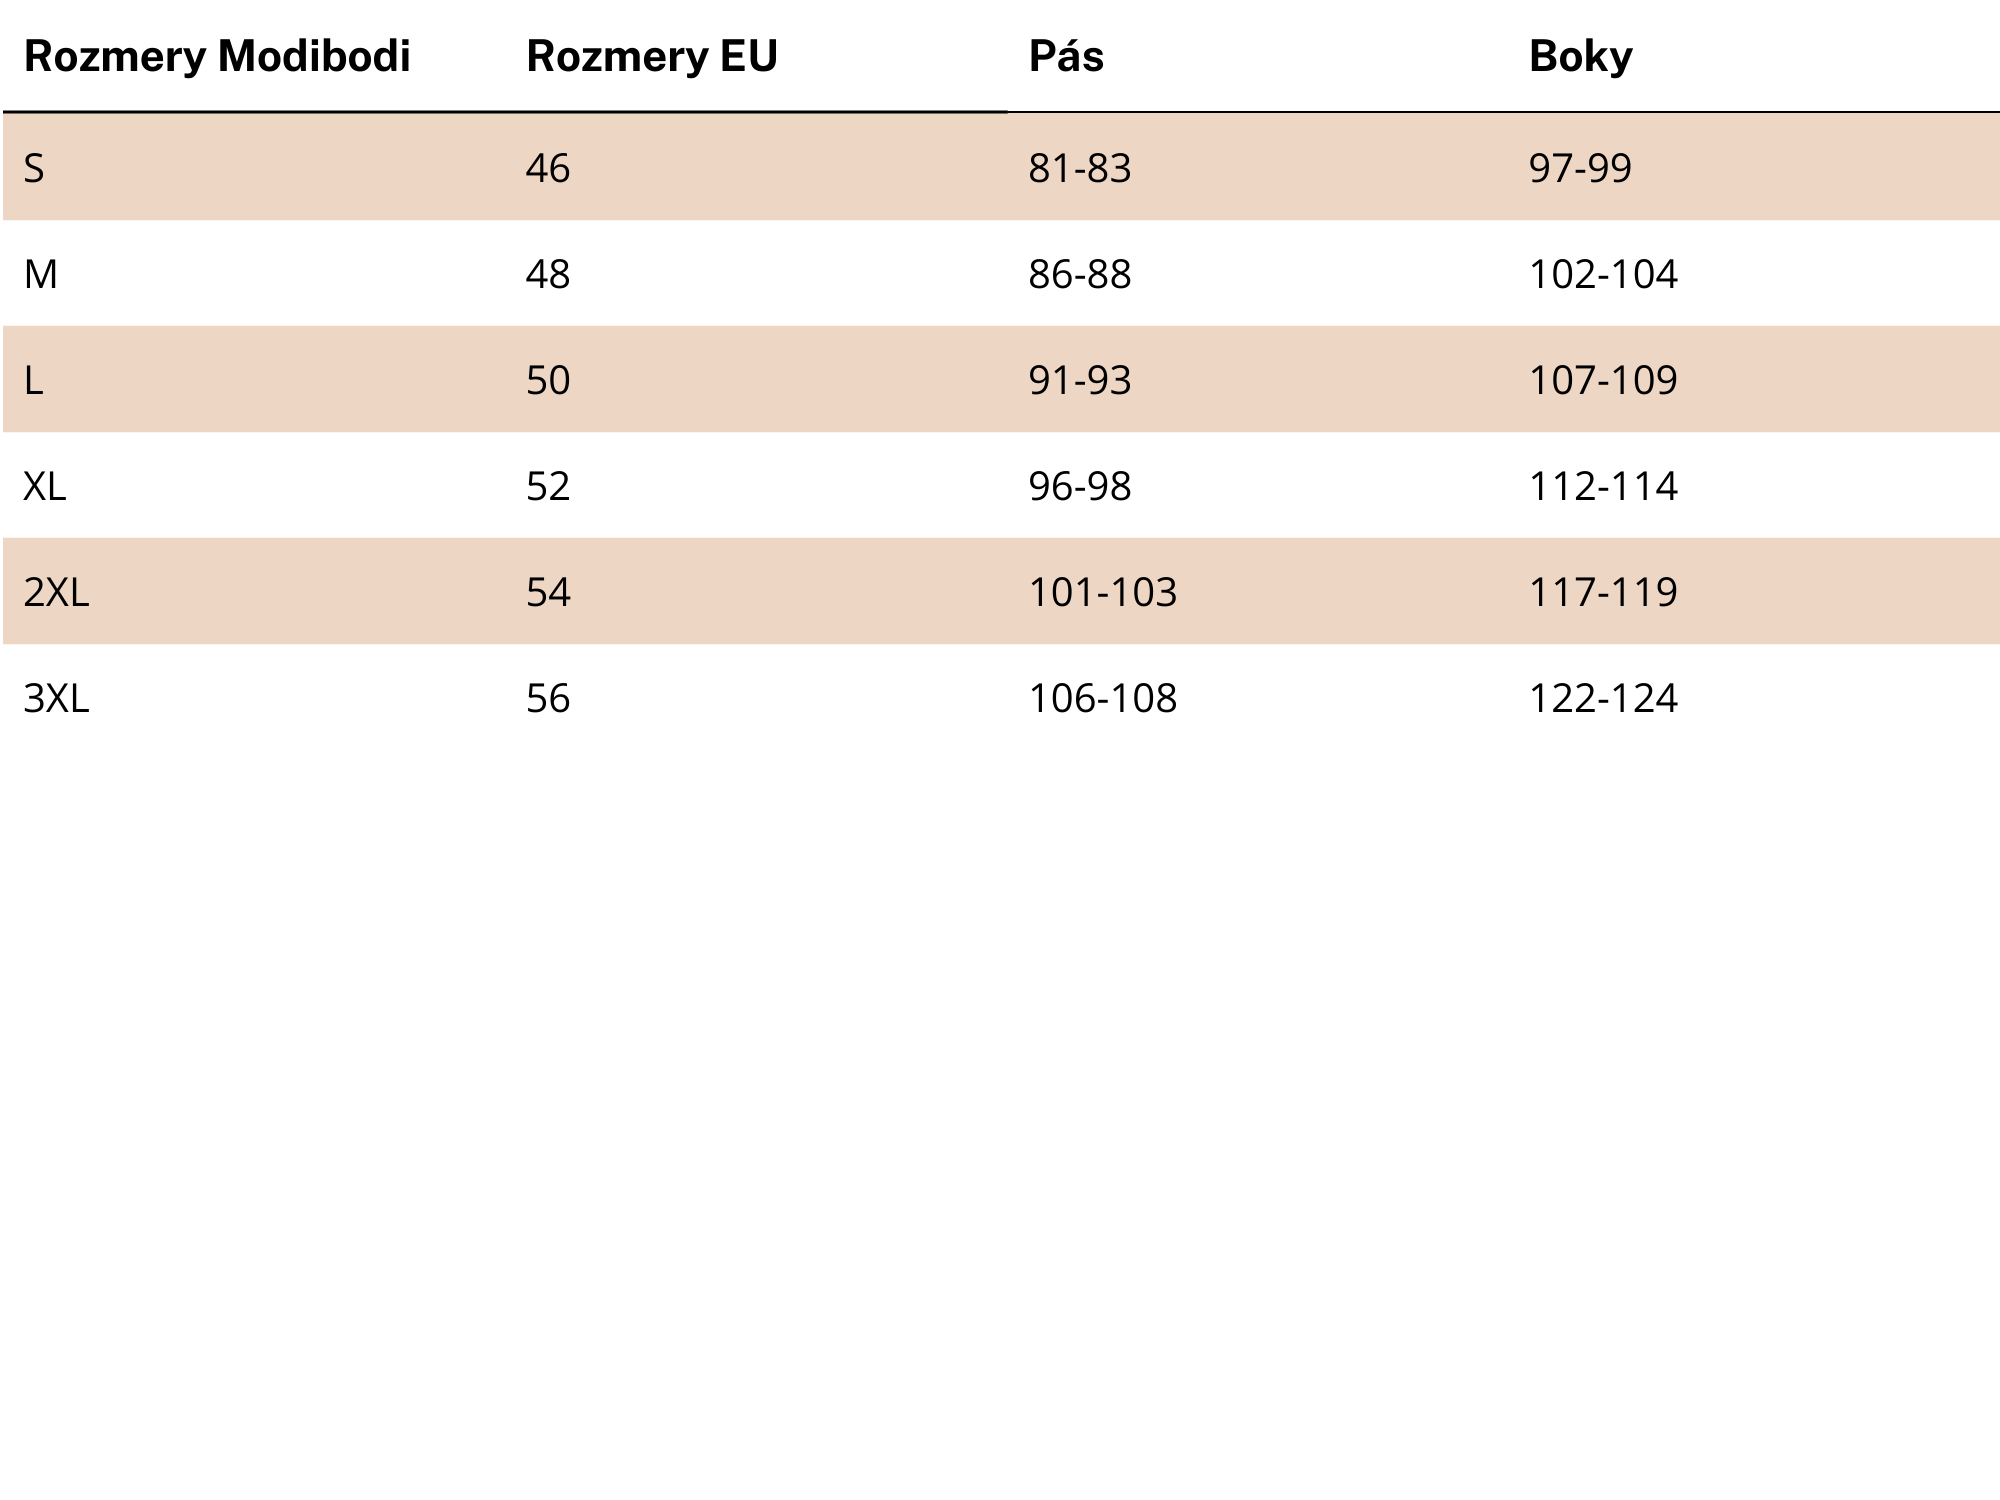The width and height of the screenshot is (2000, 1500).
Task: Click EU size 56 value
Action: coord(548,698)
